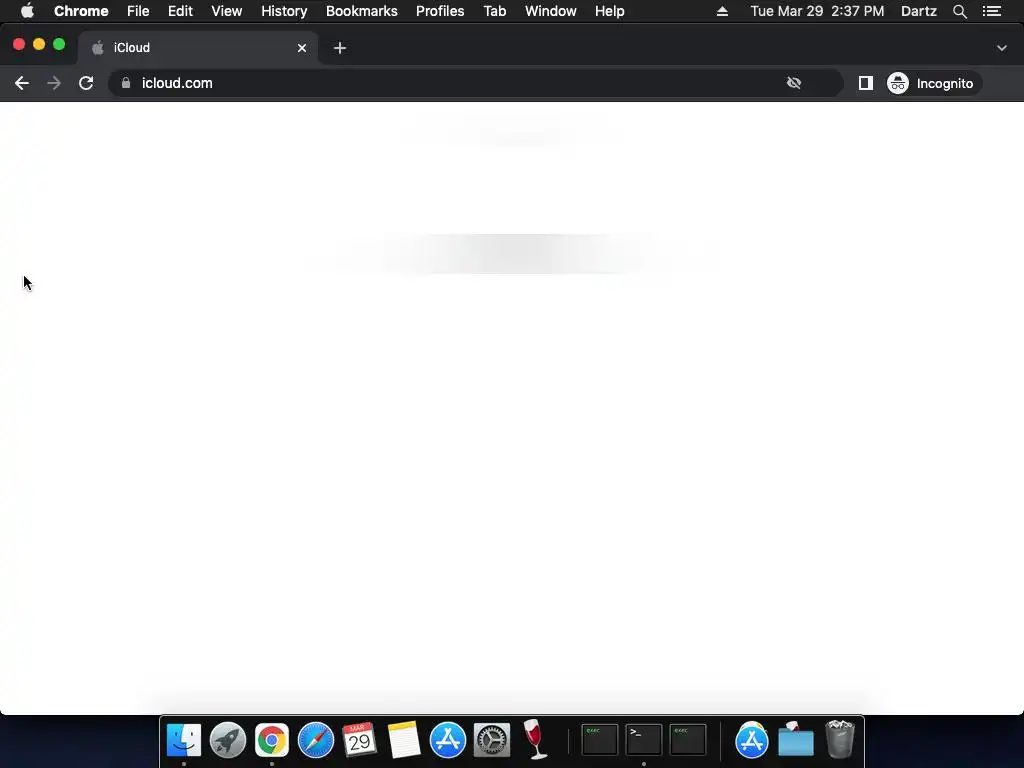
Task: Minimize Chrome with yellow button
Action: pos(39,44)
